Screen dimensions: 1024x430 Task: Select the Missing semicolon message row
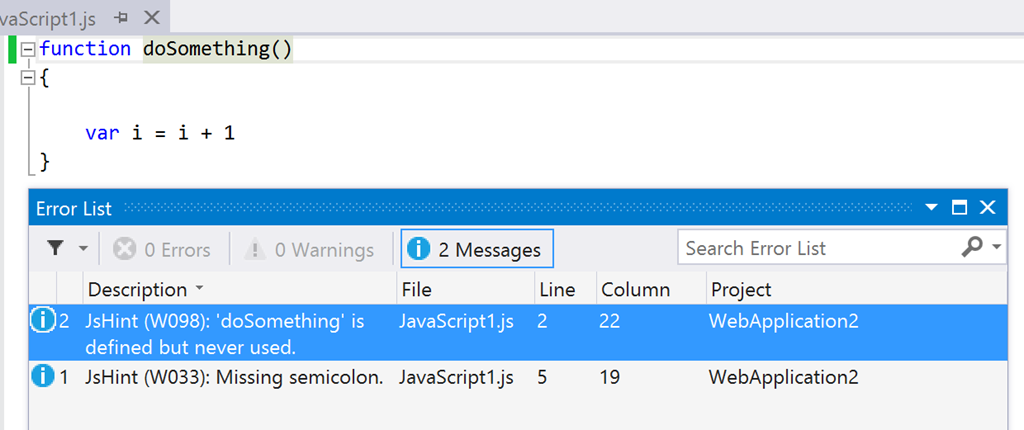[235, 377]
